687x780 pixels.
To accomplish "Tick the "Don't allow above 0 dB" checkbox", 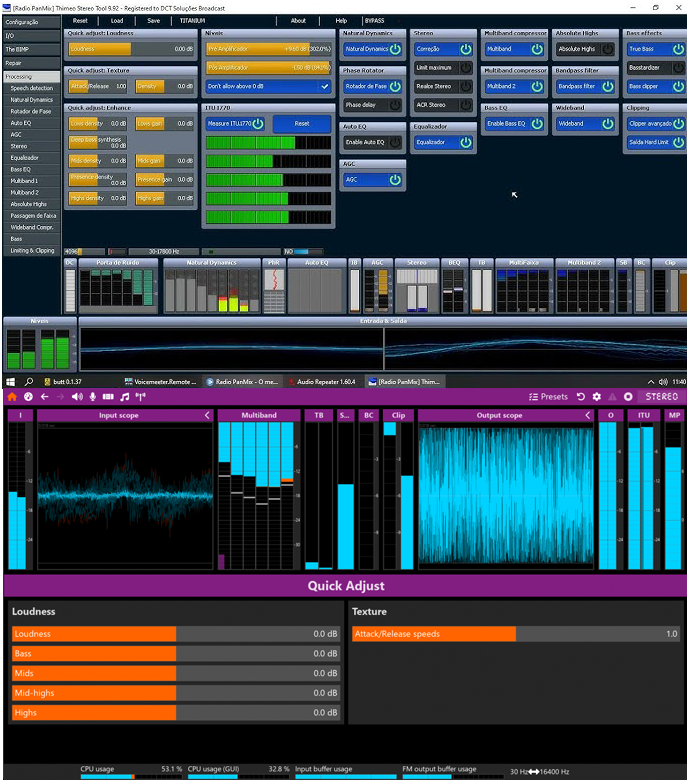I will pyautogui.click(x=324, y=86).
